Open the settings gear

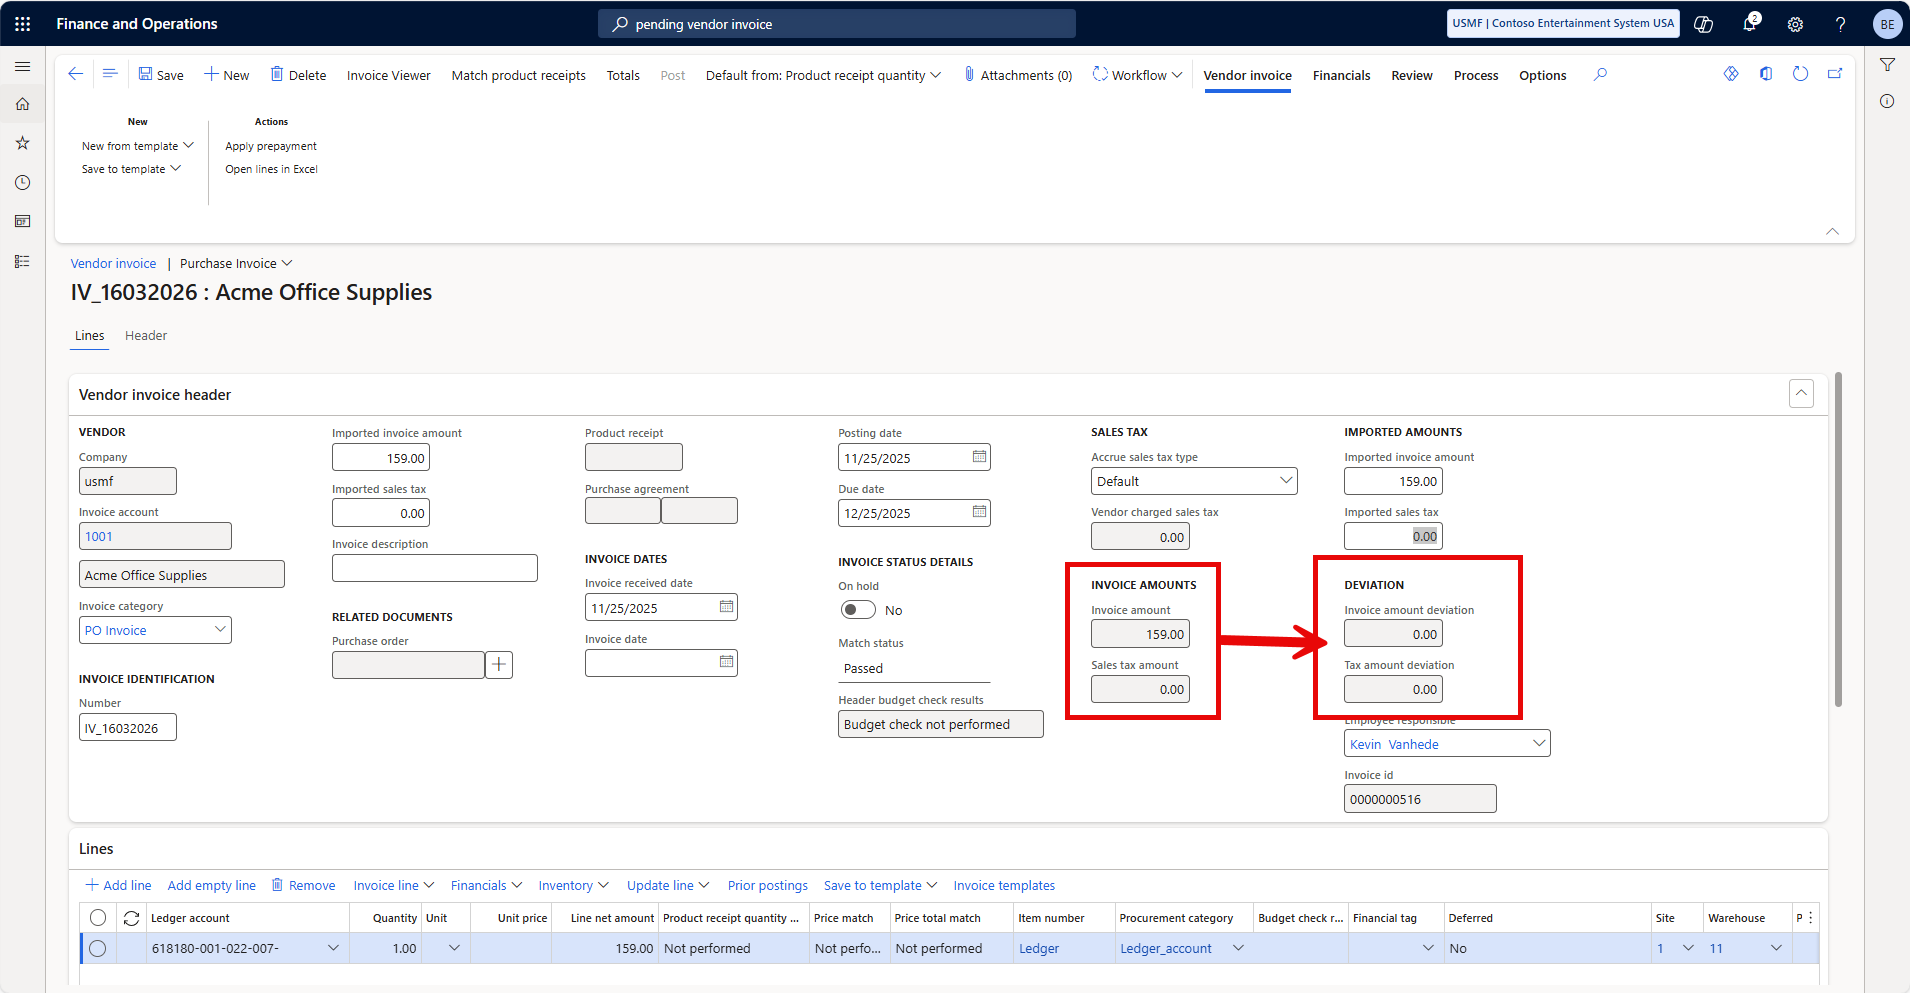point(1795,24)
